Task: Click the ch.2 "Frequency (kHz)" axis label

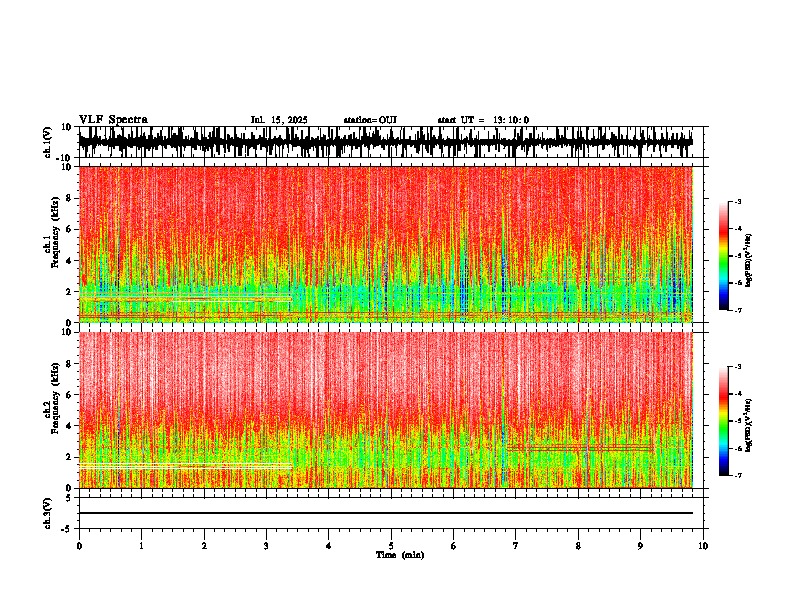Action: click(55, 398)
